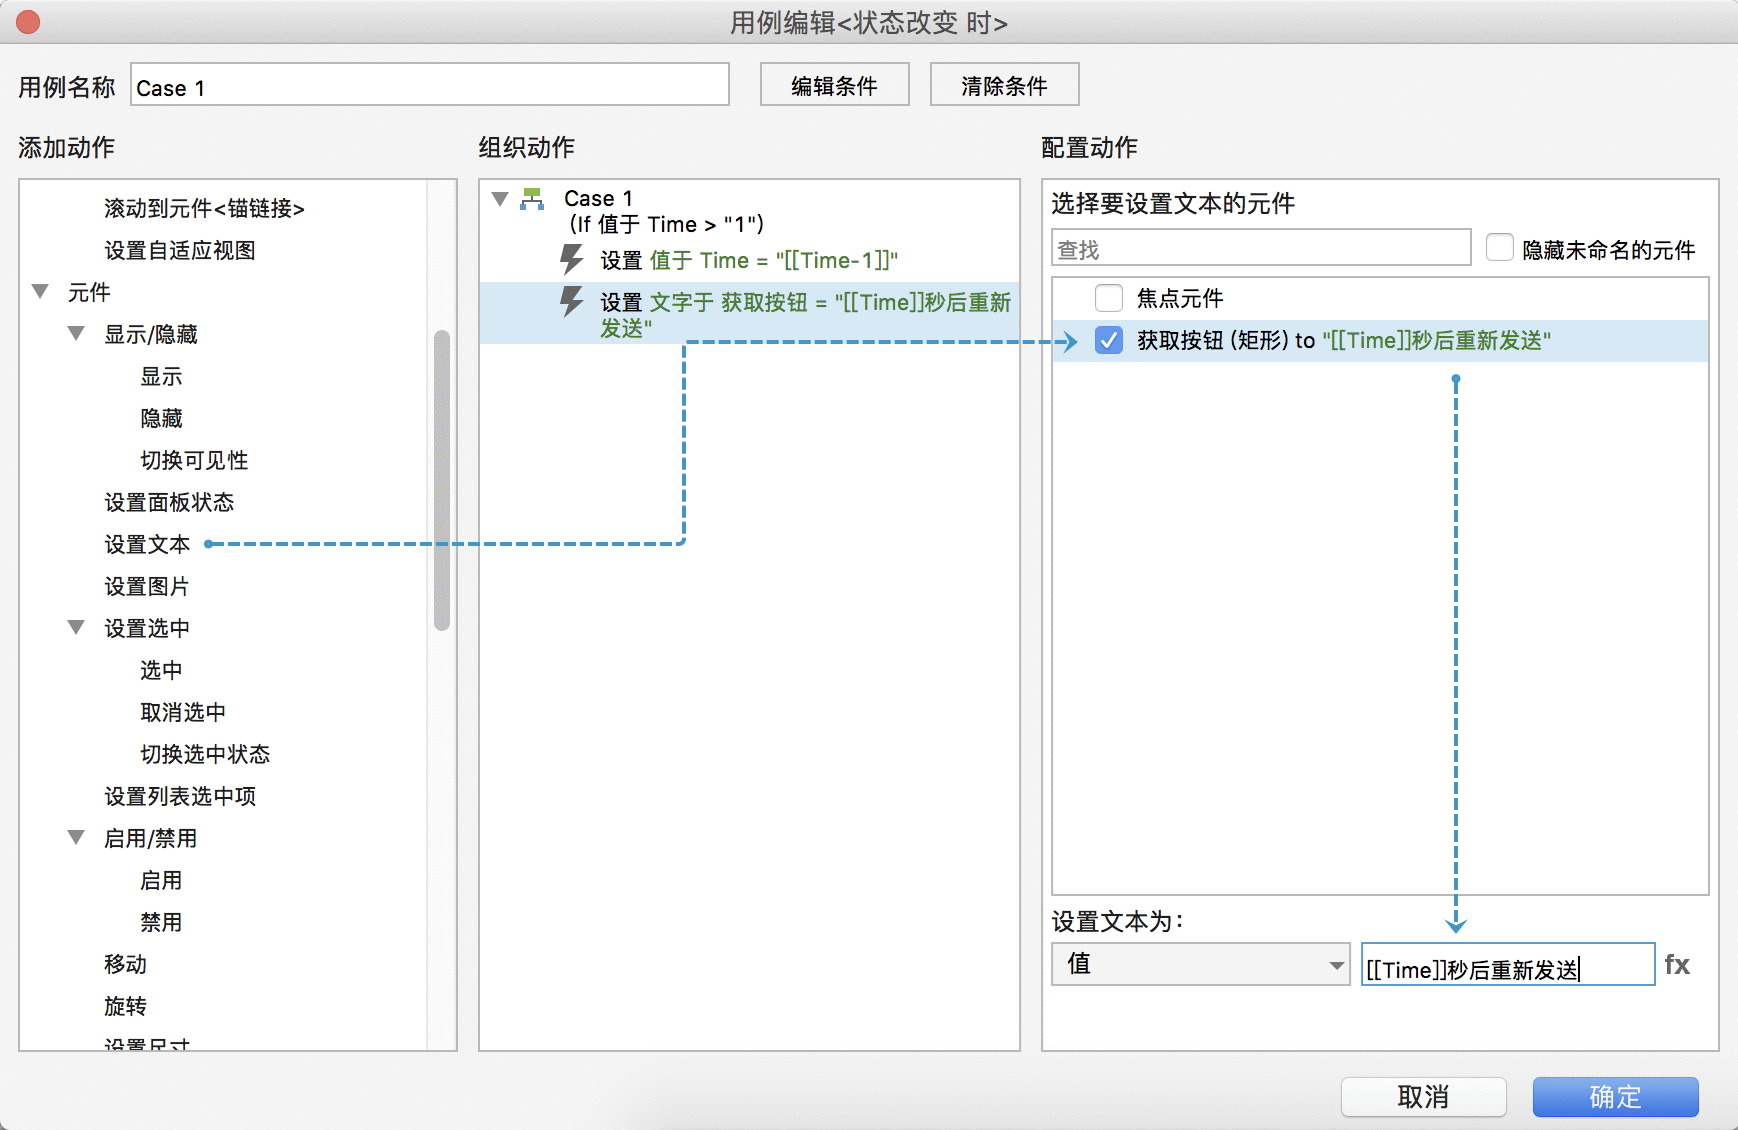Collapse the 启用/禁用 group
This screenshot has height=1130, width=1738.
point(77,838)
